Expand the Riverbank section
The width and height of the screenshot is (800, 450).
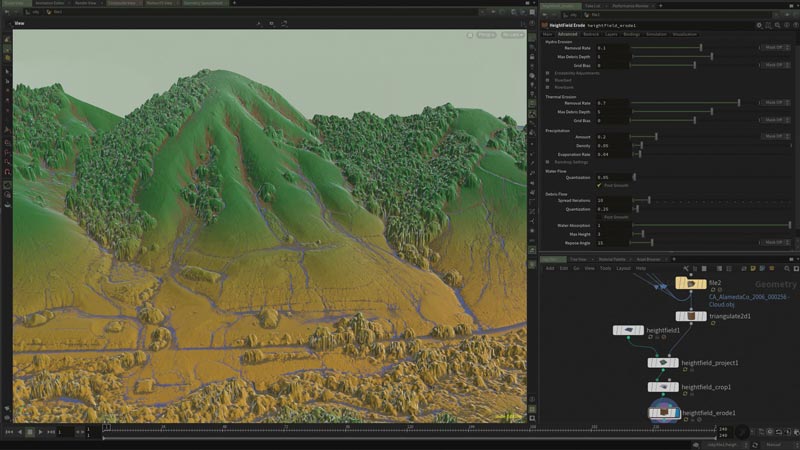[547, 87]
